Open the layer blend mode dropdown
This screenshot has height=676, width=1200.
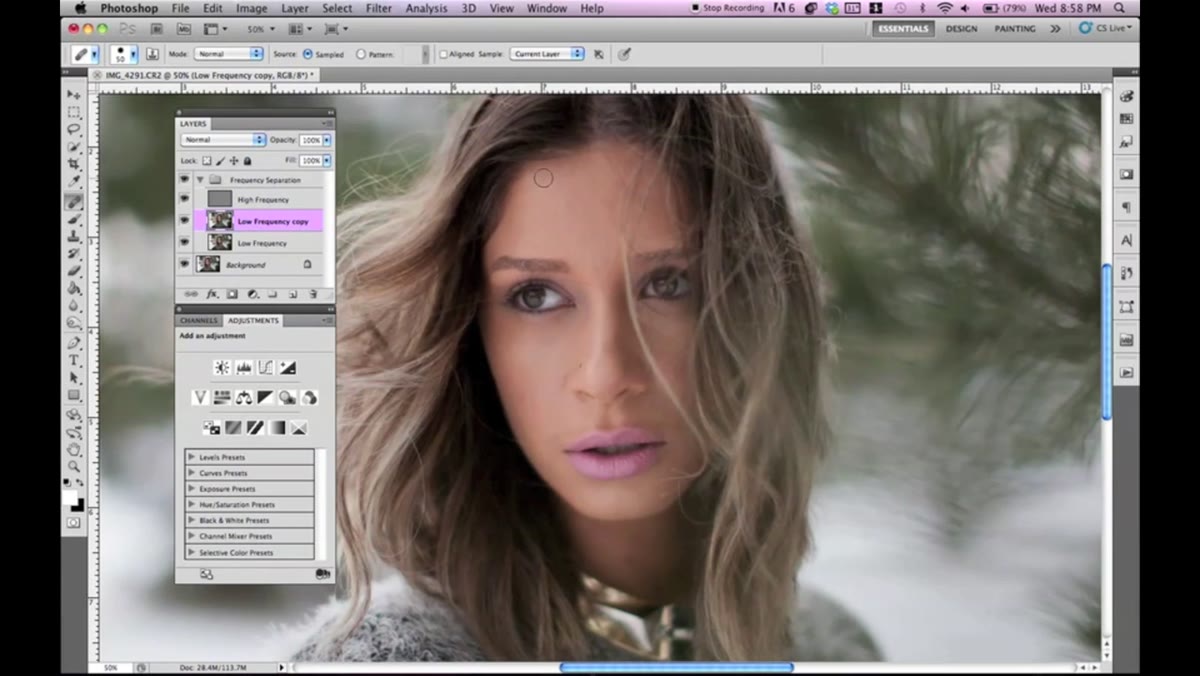pos(223,140)
